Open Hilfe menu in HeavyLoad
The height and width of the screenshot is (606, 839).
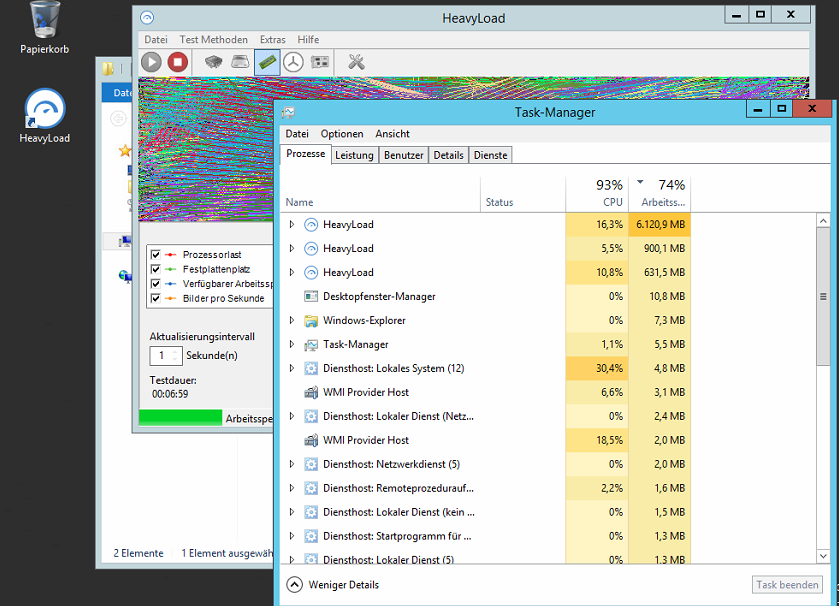308,40
